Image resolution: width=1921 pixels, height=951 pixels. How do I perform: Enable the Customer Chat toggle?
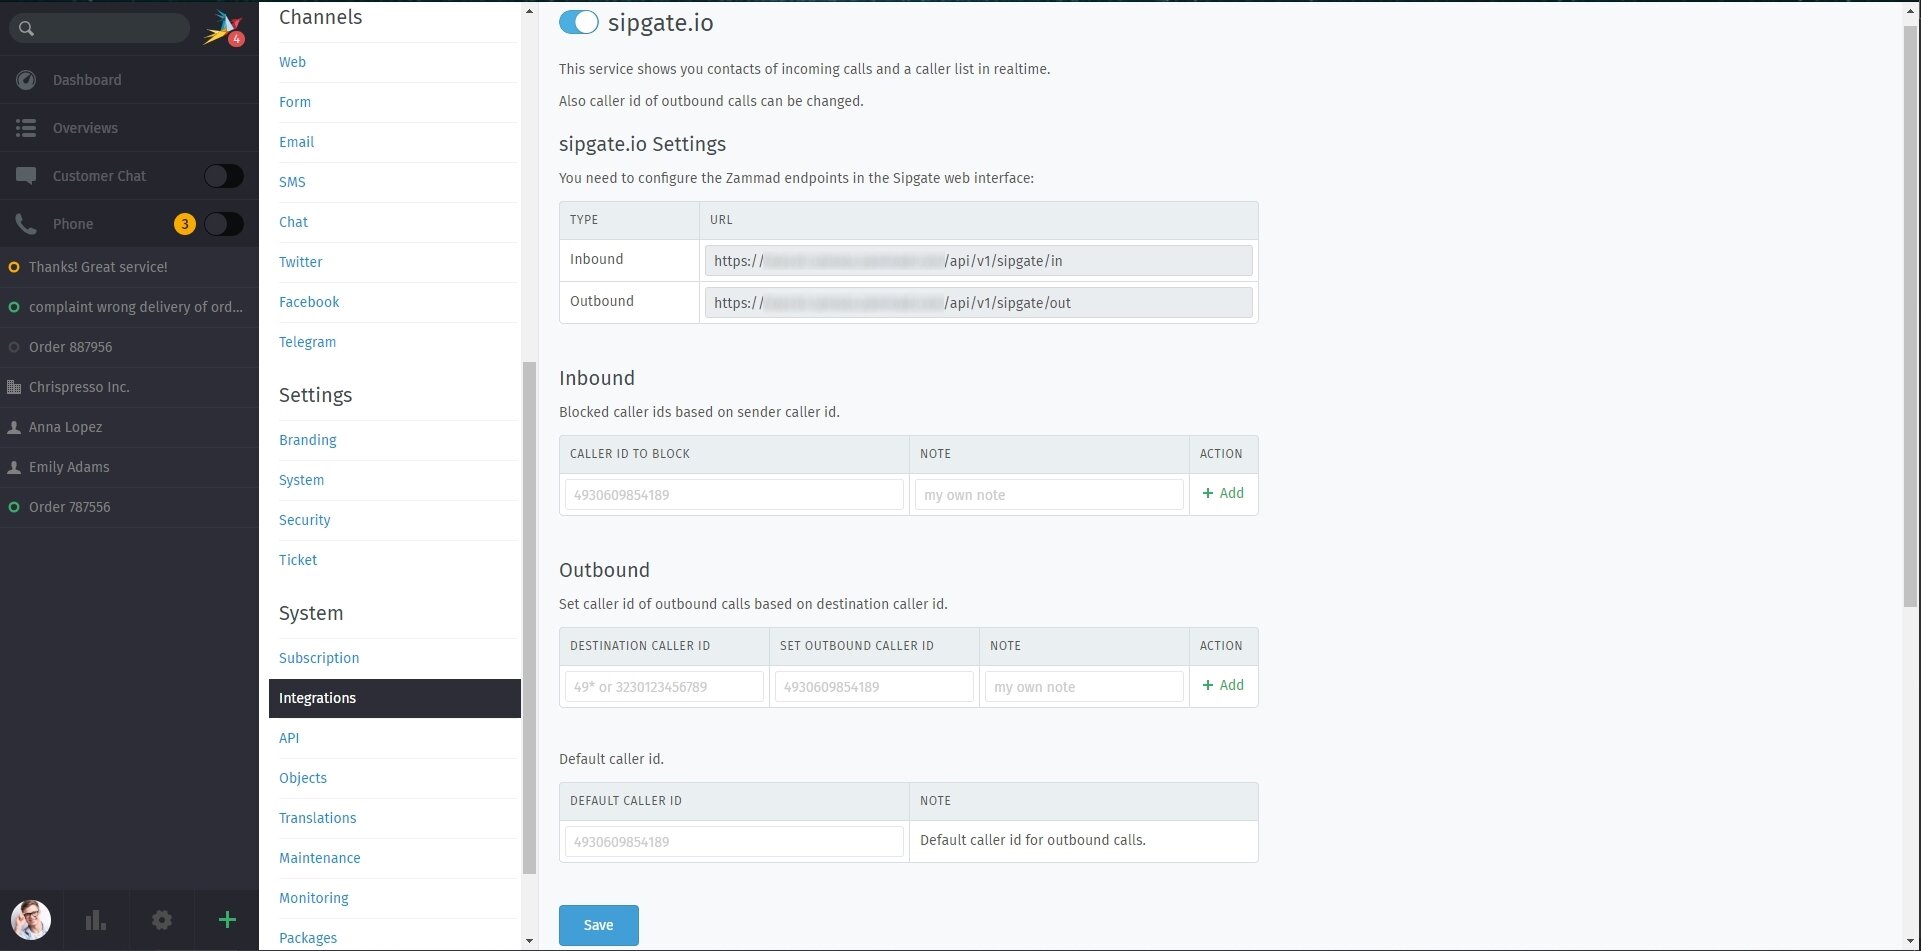pos(224,175)
